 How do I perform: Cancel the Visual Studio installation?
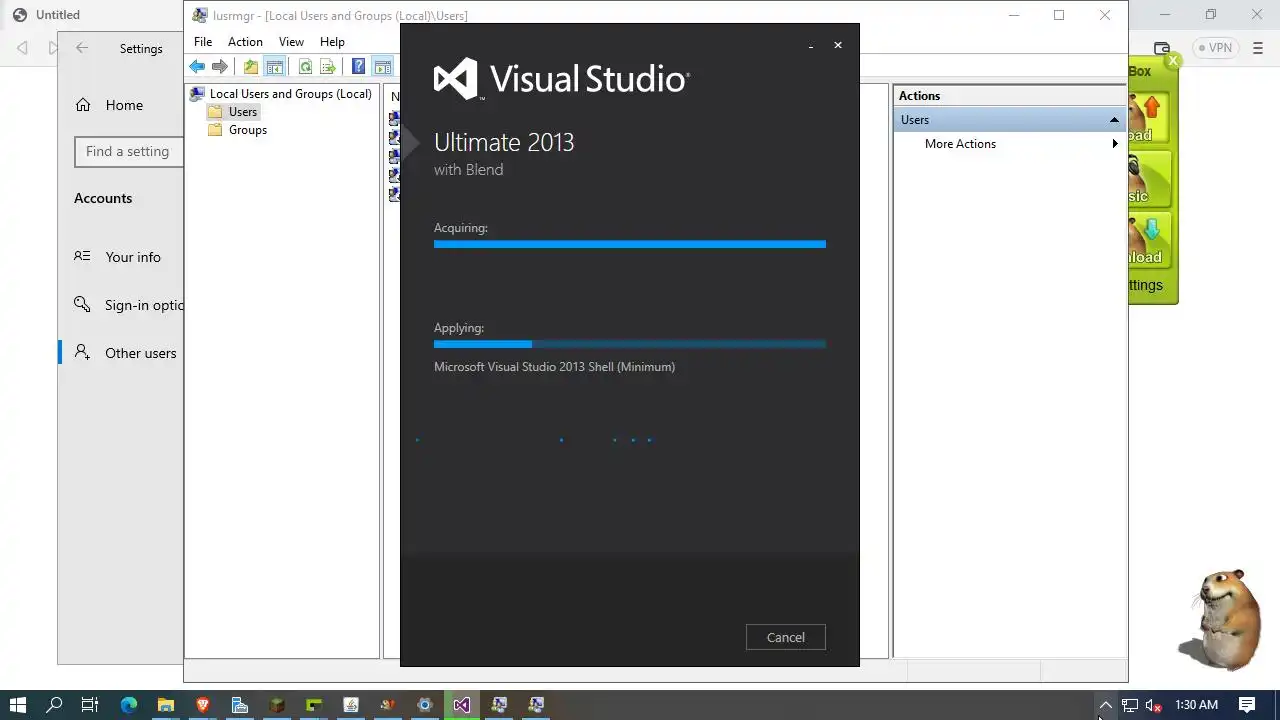click(x=786, y=637)
